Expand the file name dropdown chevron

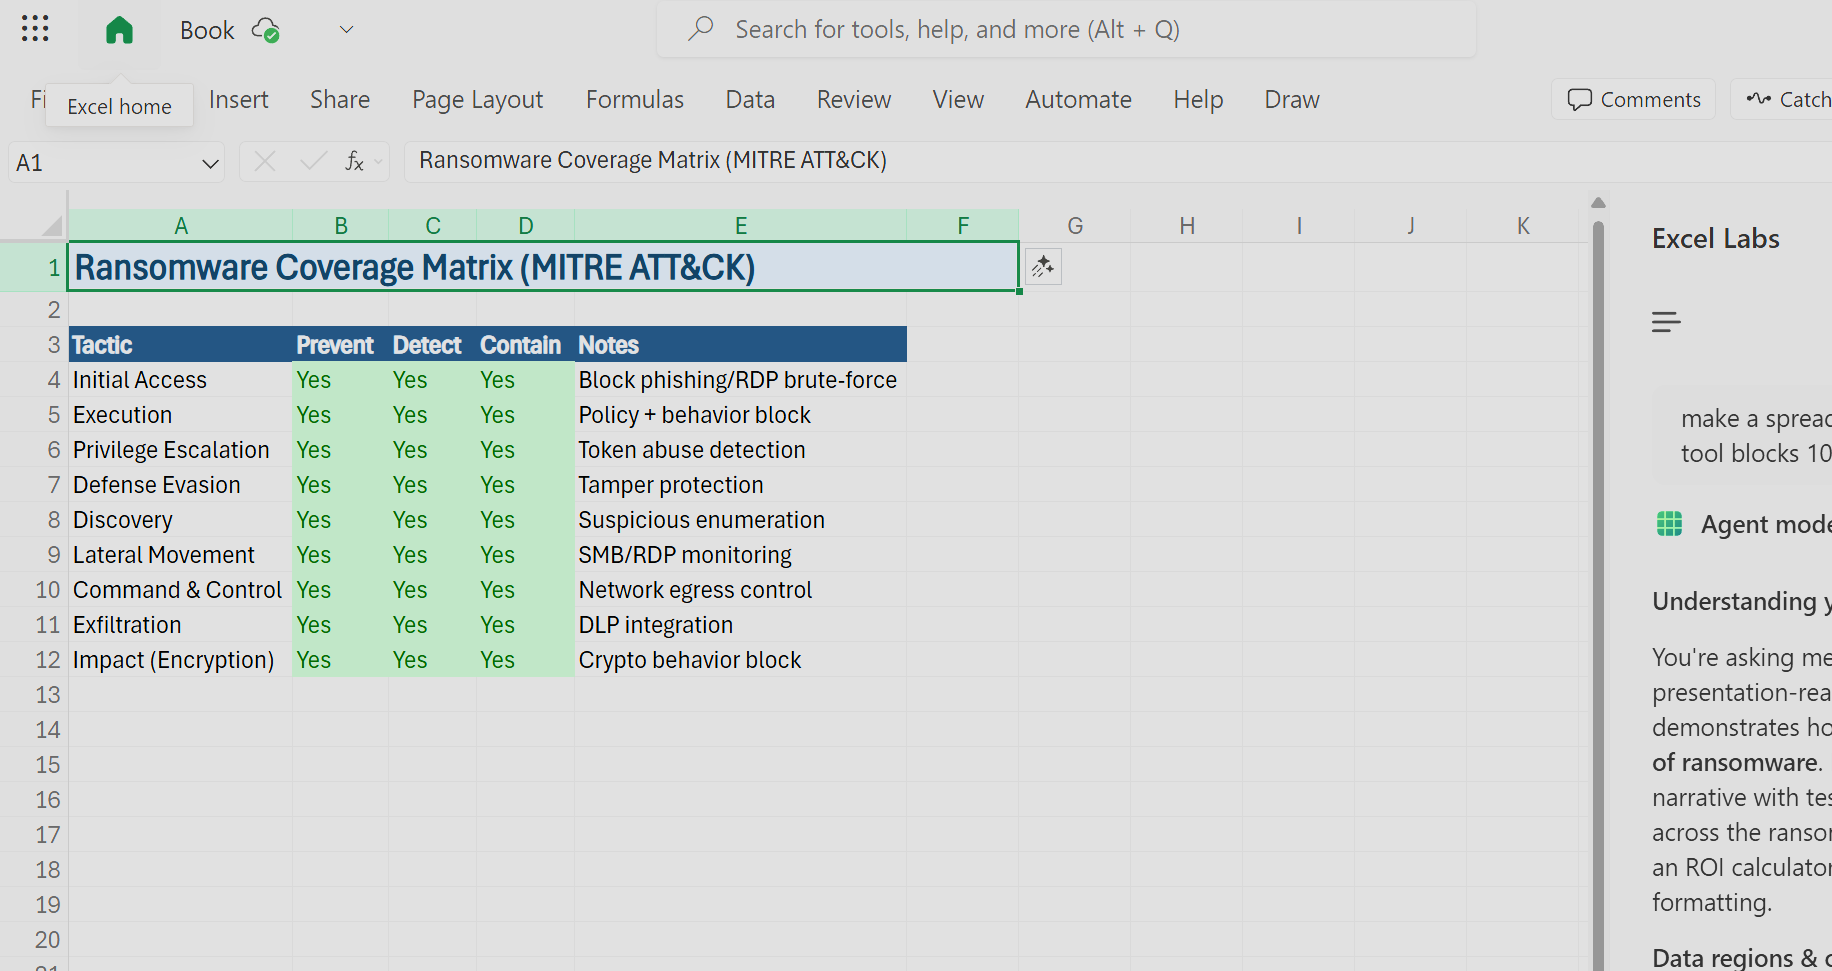346,30
